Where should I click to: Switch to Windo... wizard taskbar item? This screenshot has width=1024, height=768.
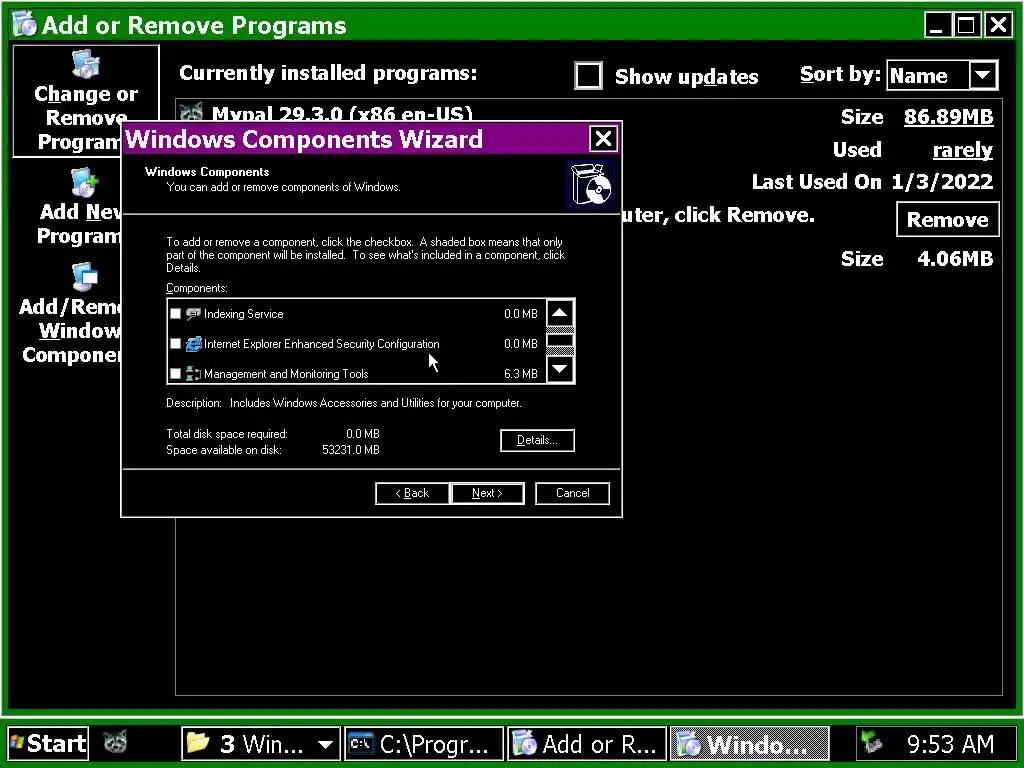click(x=750, y=744)
